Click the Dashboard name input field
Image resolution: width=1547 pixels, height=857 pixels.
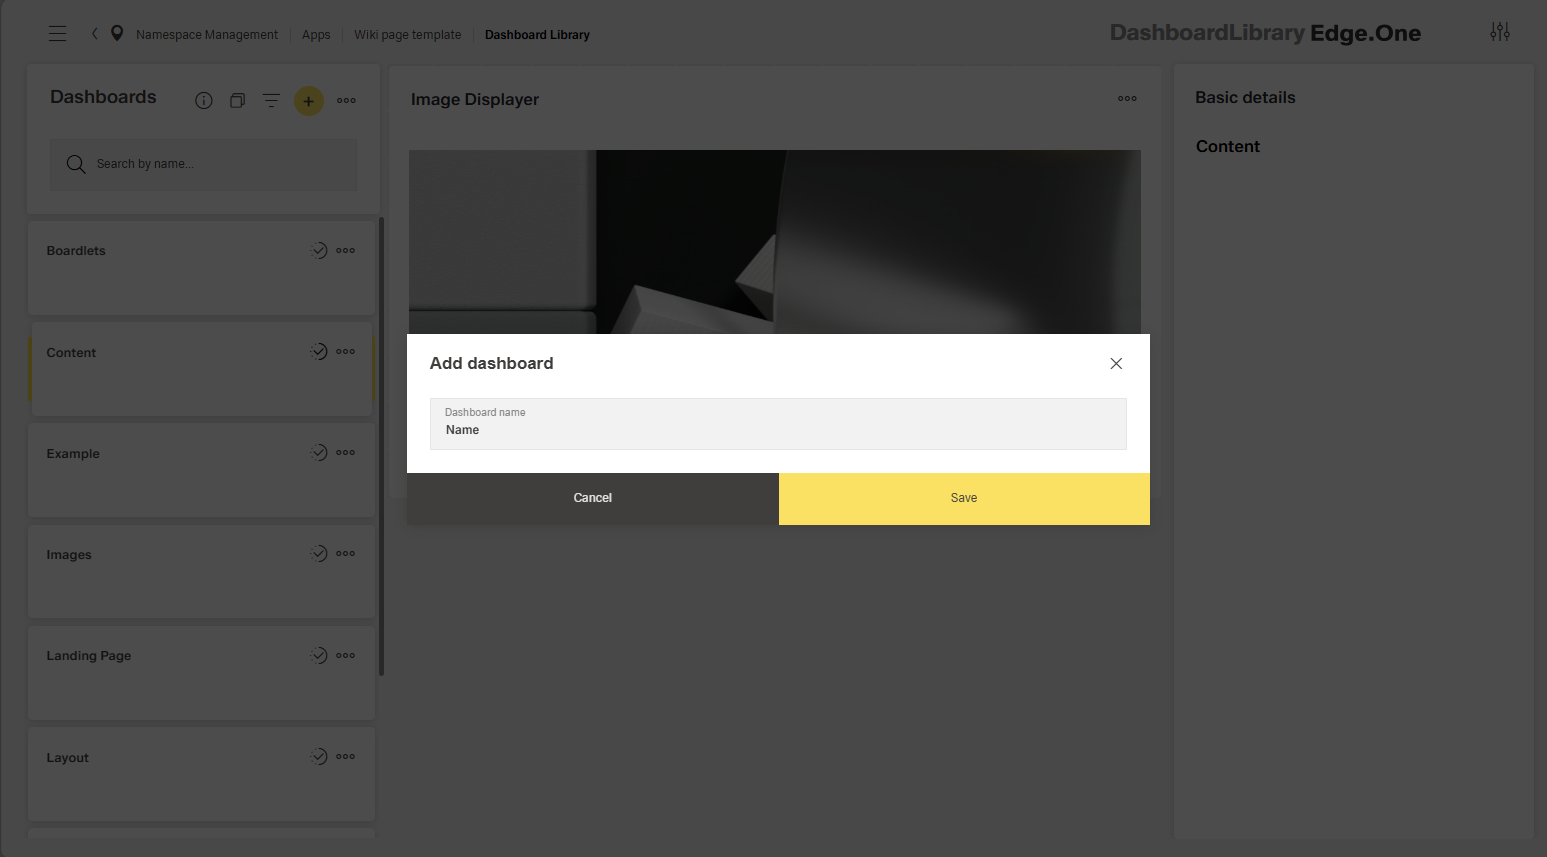coord(777,424)
